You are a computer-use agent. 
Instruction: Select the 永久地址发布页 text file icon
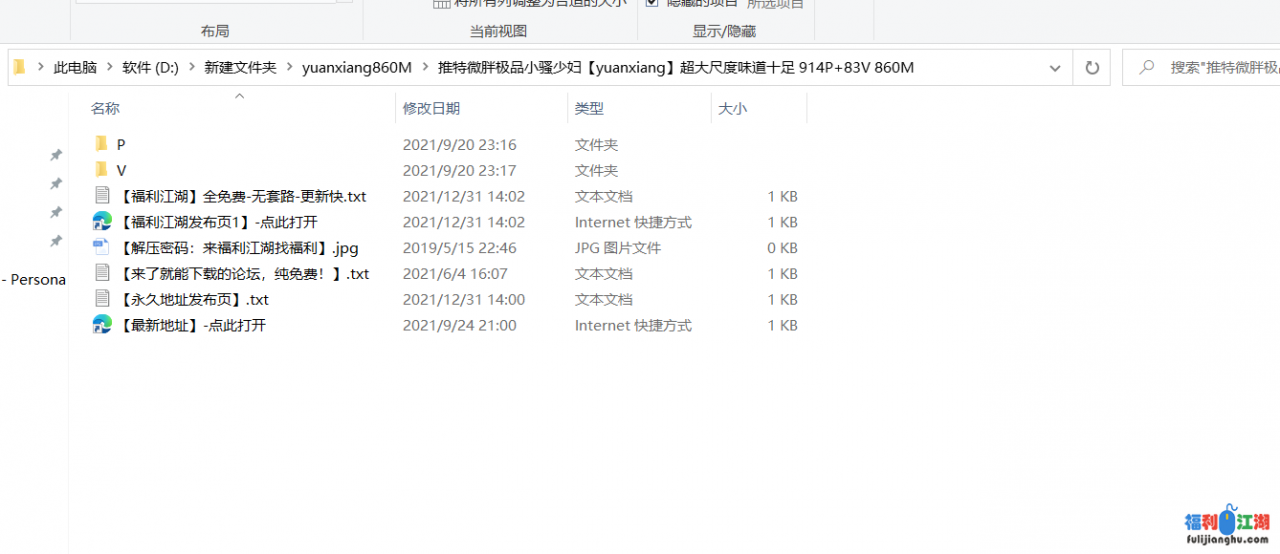point(102,299)
